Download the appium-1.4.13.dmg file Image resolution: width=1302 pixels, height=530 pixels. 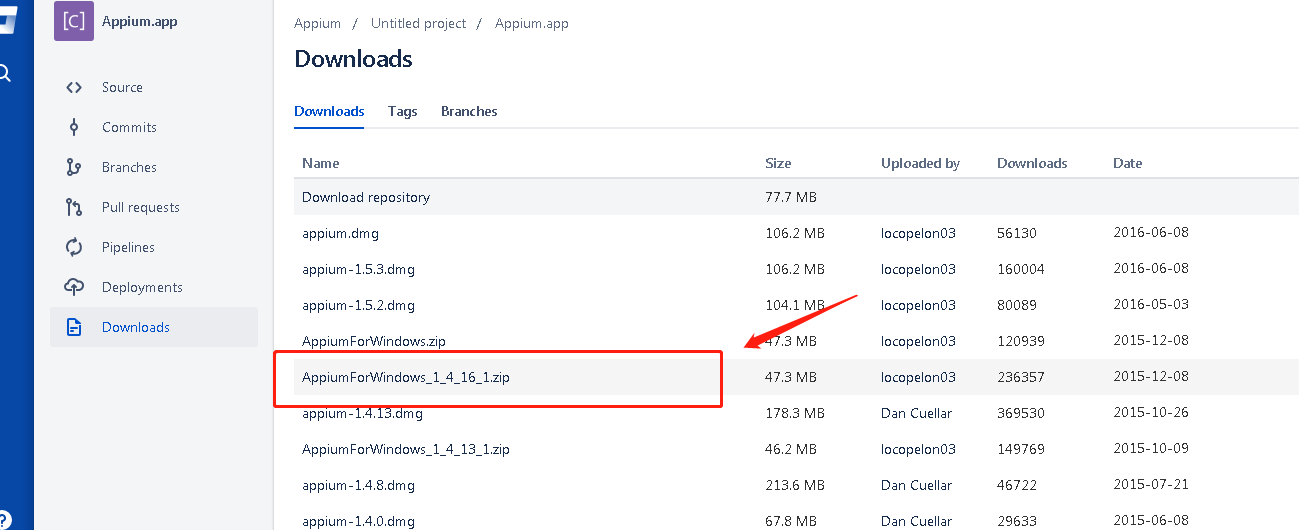(362, 413)
